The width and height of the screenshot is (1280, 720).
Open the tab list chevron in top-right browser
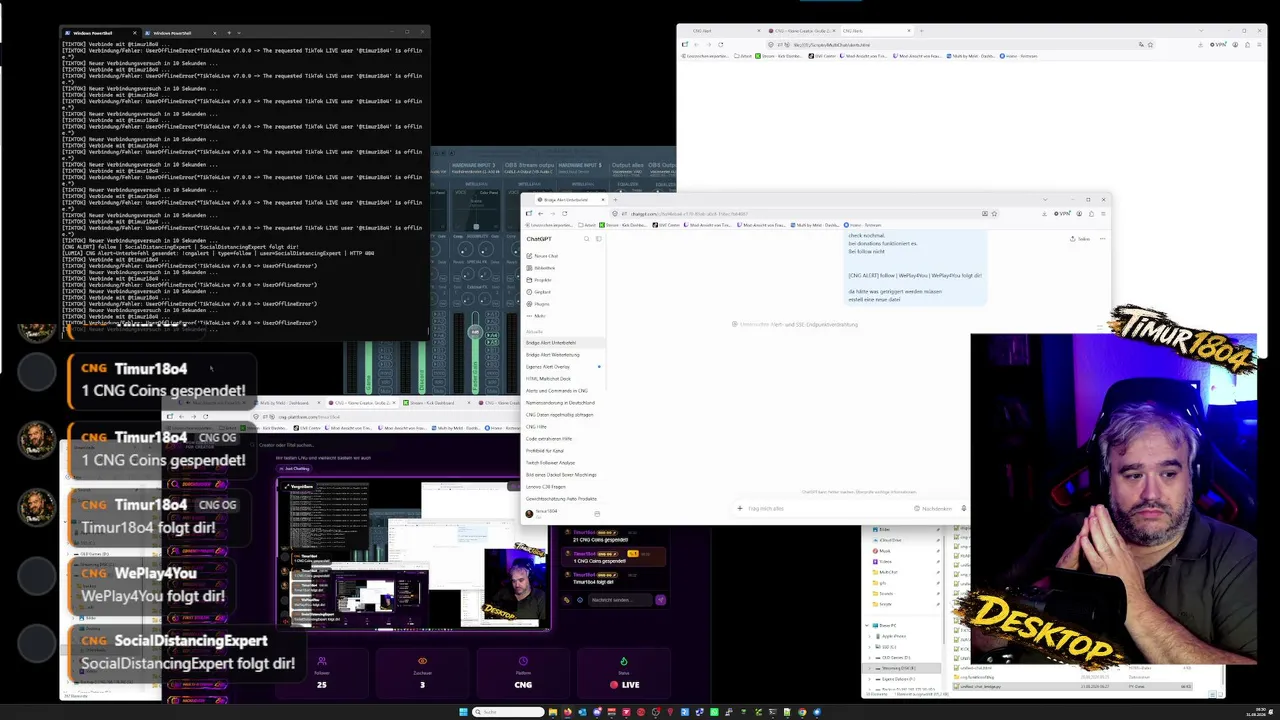click(x=1201, y=31)
